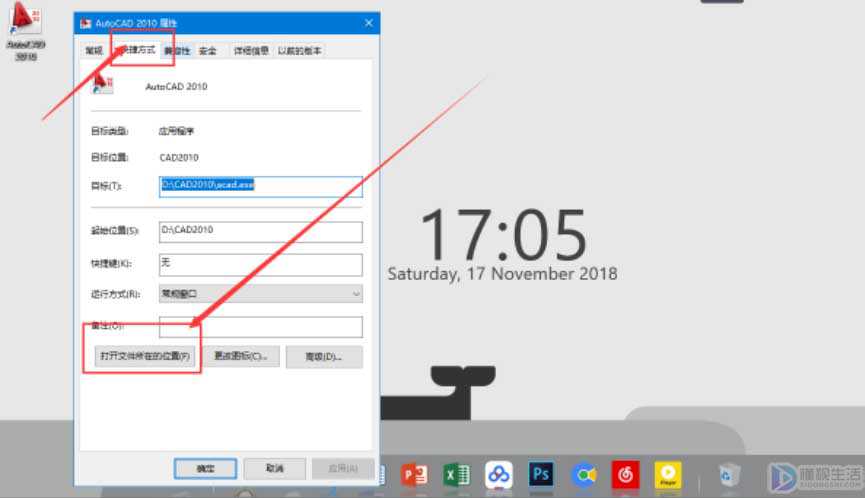Click the 更改图标(C)... button
The height and width of the screenshot is (498, 865).
pyautogui.click(x=241, y=356)
